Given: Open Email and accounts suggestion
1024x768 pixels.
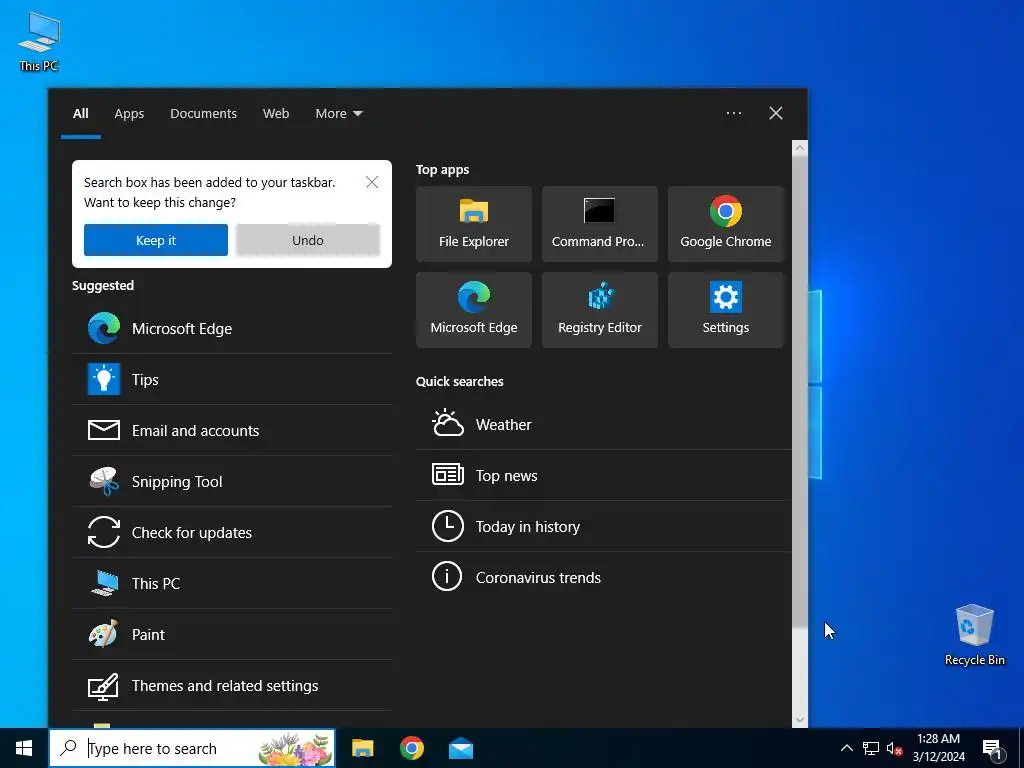Looking at the screenshot, I should (x=232, y=430).
